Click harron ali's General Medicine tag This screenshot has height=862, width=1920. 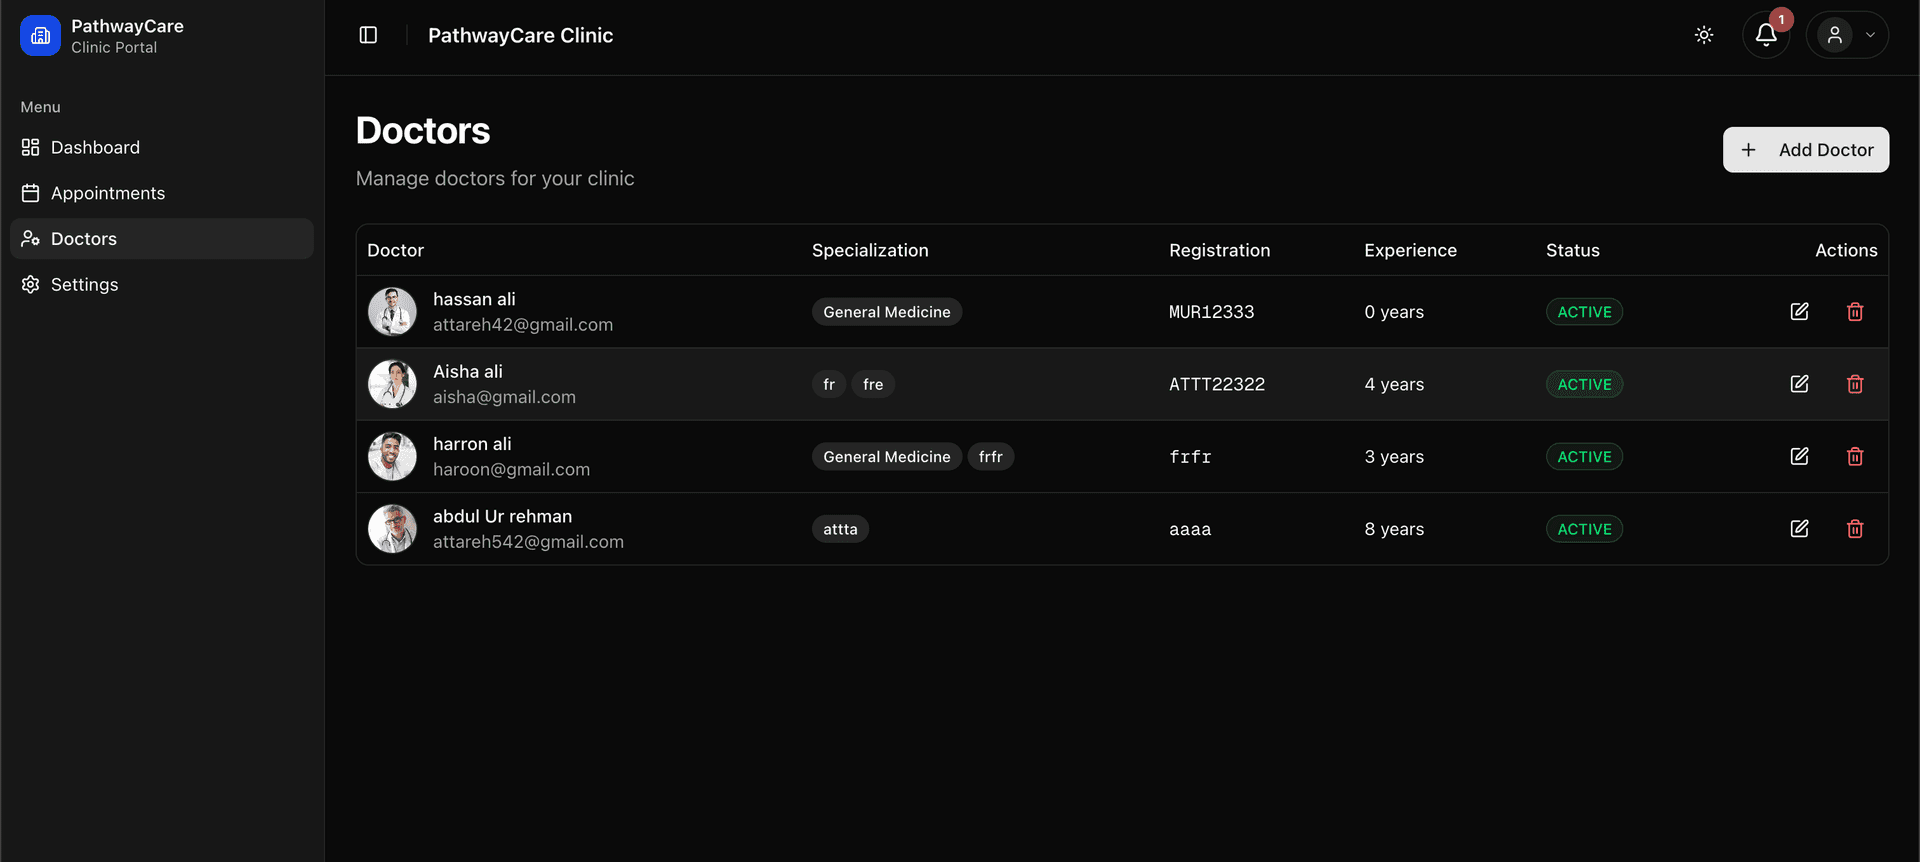click(887, 457)
